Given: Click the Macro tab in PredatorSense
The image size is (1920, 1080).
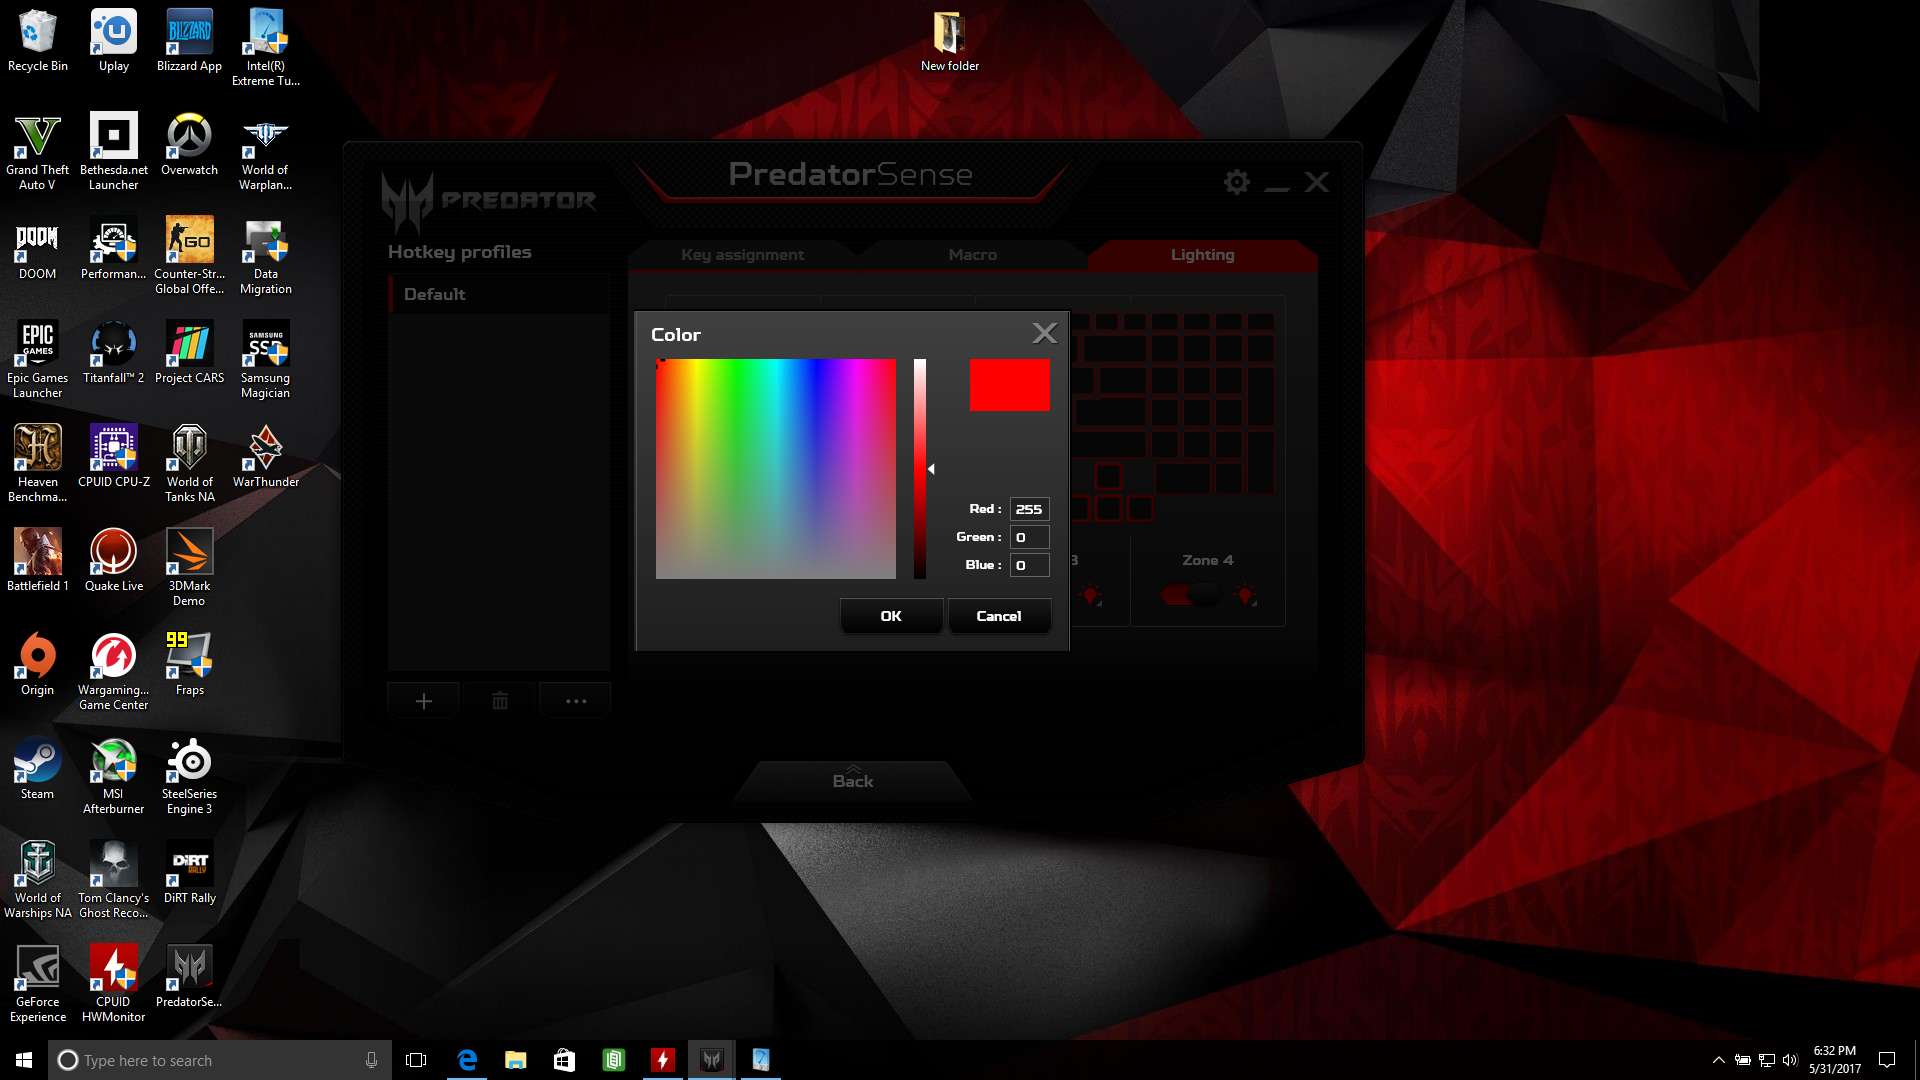Looking at the screenshot, I should tap(971, 252).
